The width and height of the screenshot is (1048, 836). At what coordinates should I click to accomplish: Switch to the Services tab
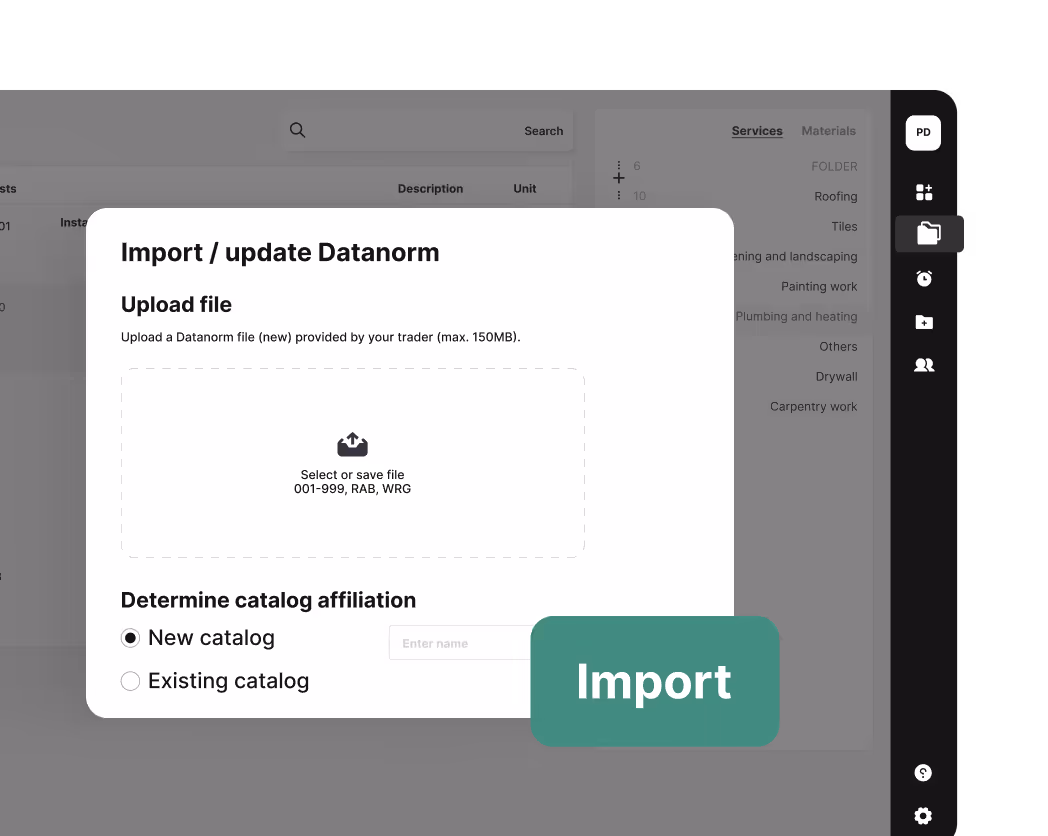[x=757, y=131]
